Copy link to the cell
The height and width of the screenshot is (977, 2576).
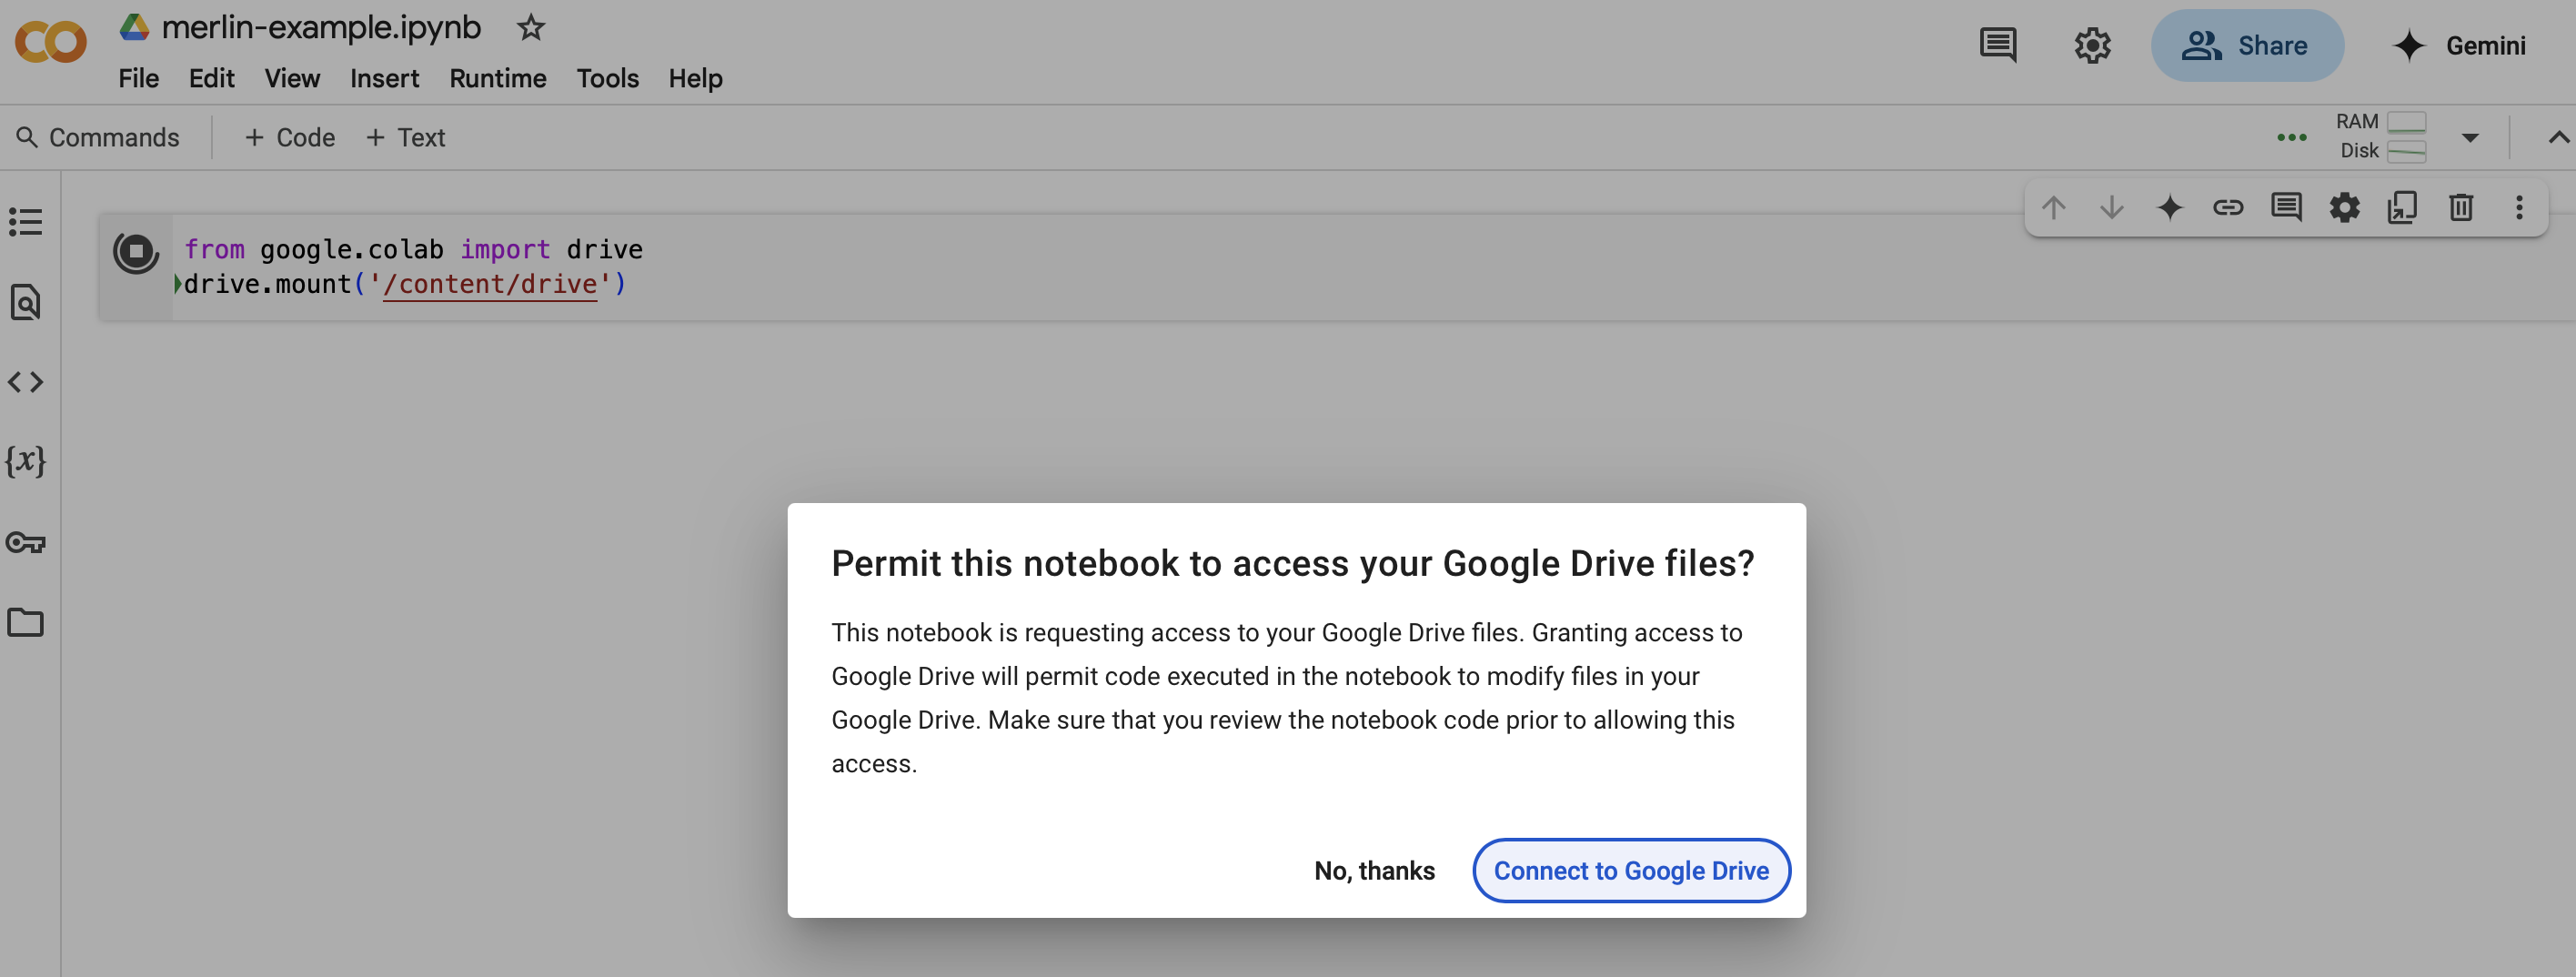pyautogui.click(x=2228, y=207)
